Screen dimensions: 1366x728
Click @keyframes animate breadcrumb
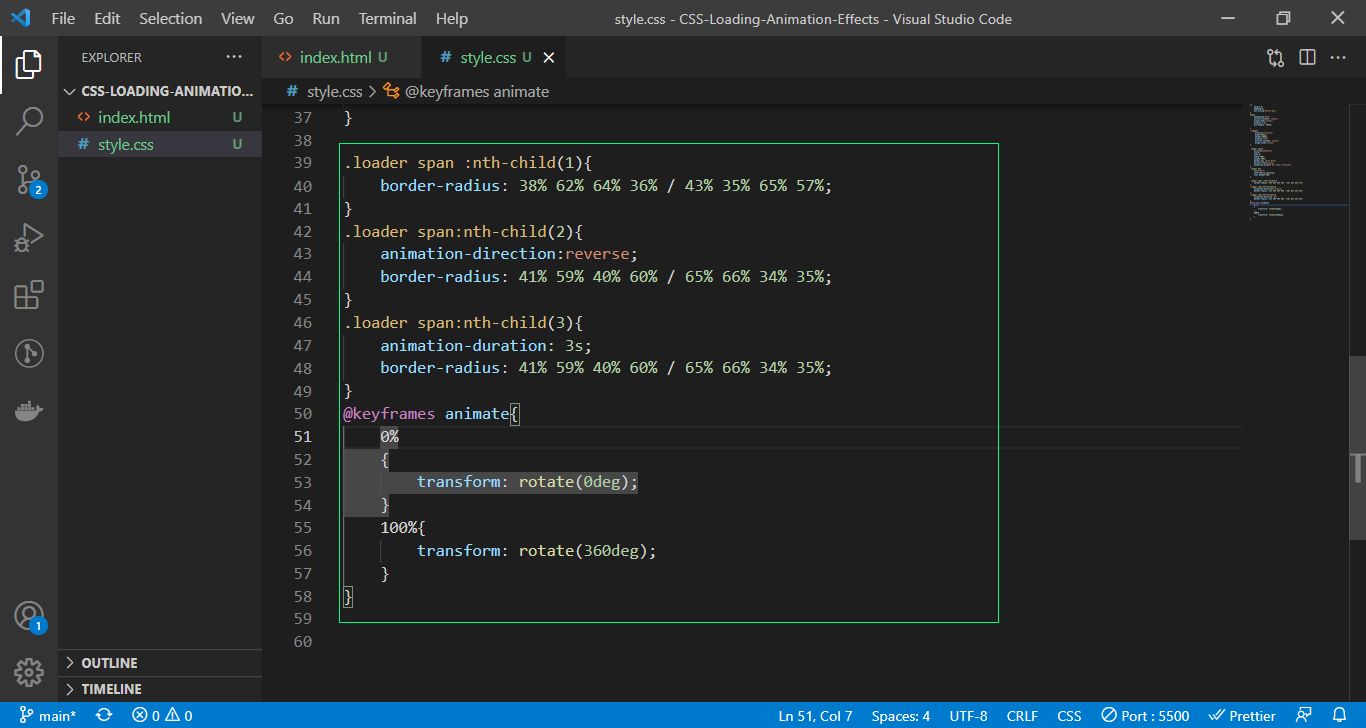point(467,91)
